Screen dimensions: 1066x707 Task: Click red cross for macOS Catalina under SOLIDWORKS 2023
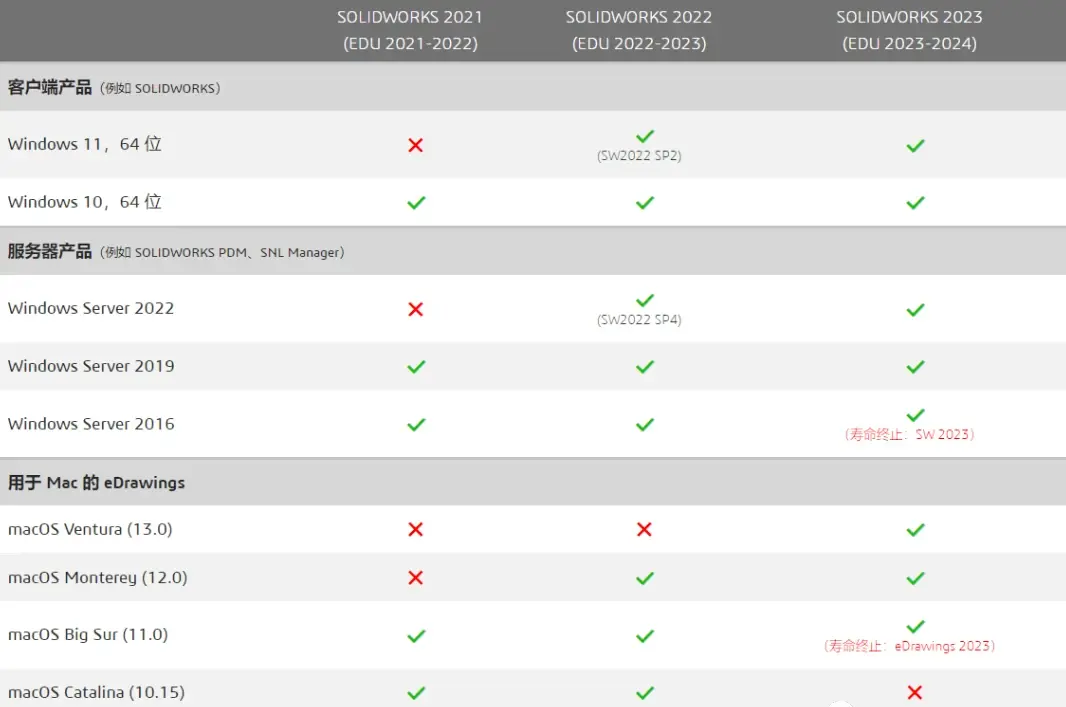pos(915,693)
